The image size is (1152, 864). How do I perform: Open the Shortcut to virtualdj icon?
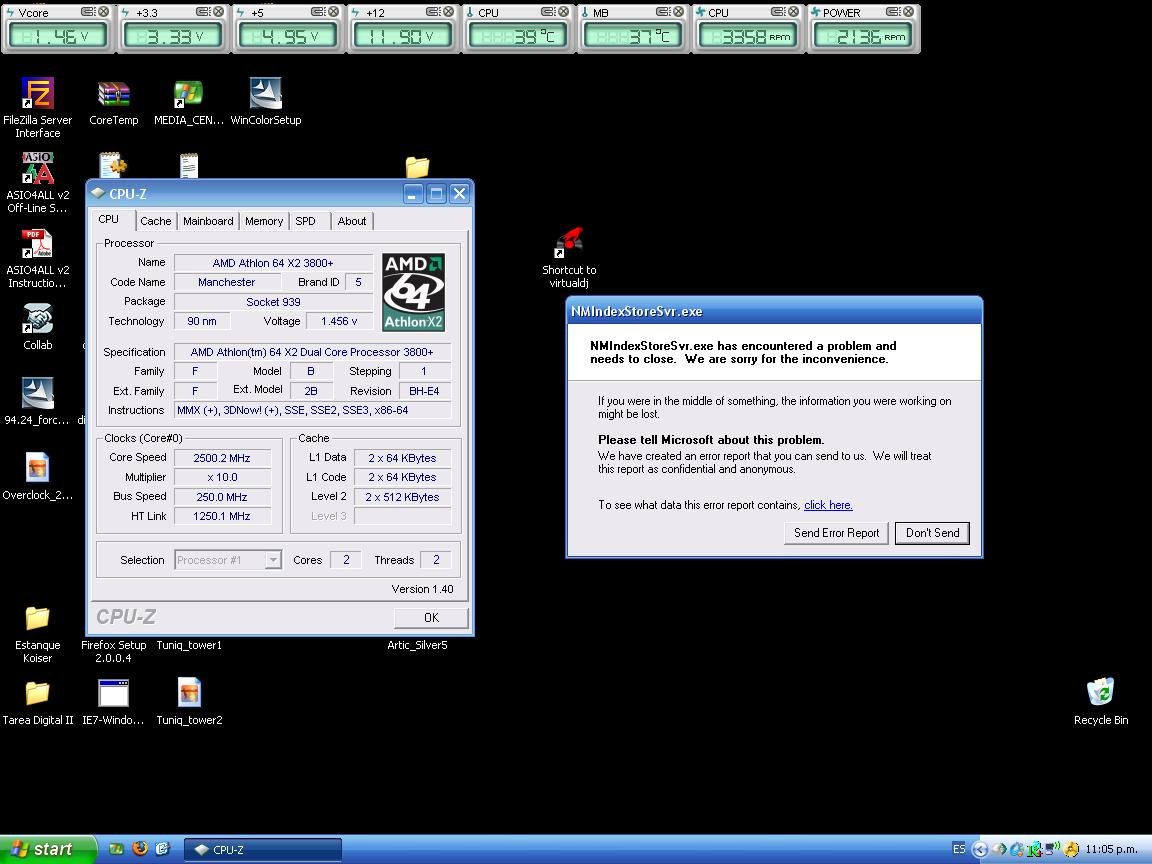(x=569, y=257)
